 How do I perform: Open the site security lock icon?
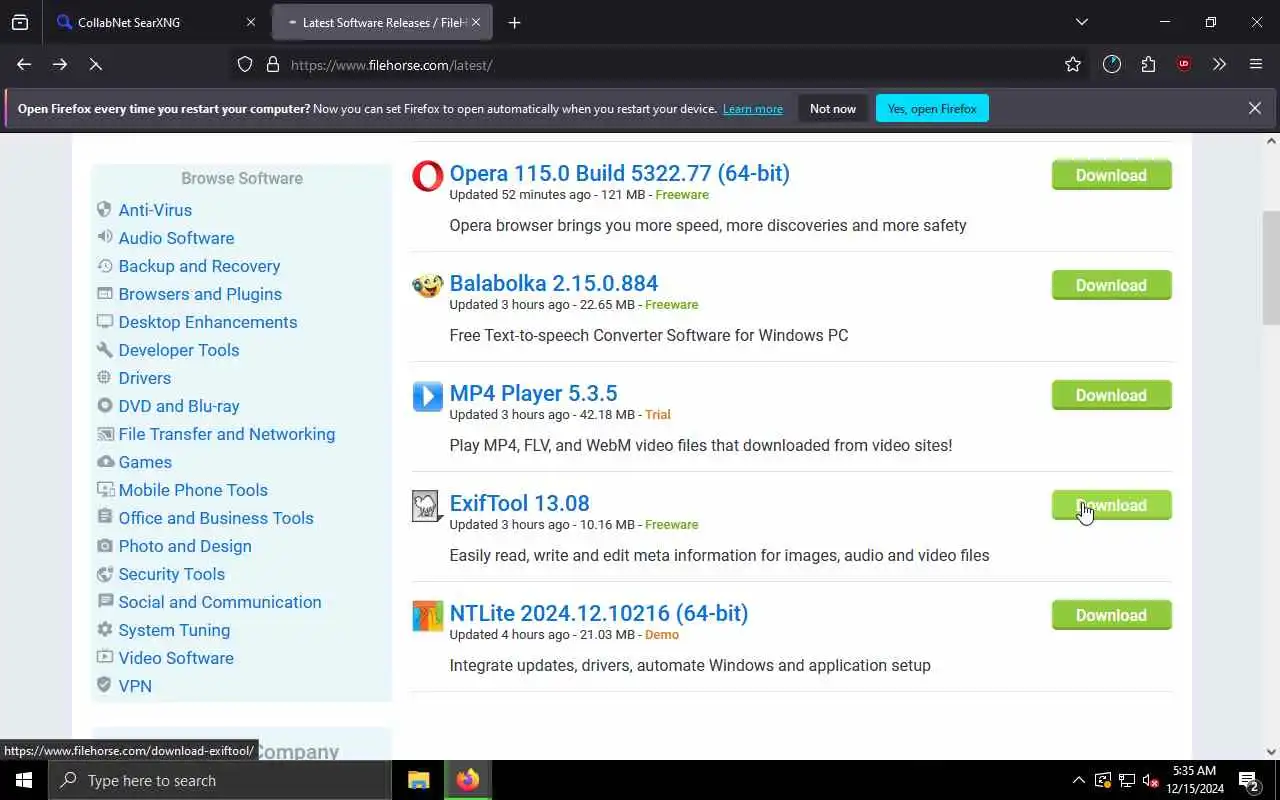(x=272, y=64)
